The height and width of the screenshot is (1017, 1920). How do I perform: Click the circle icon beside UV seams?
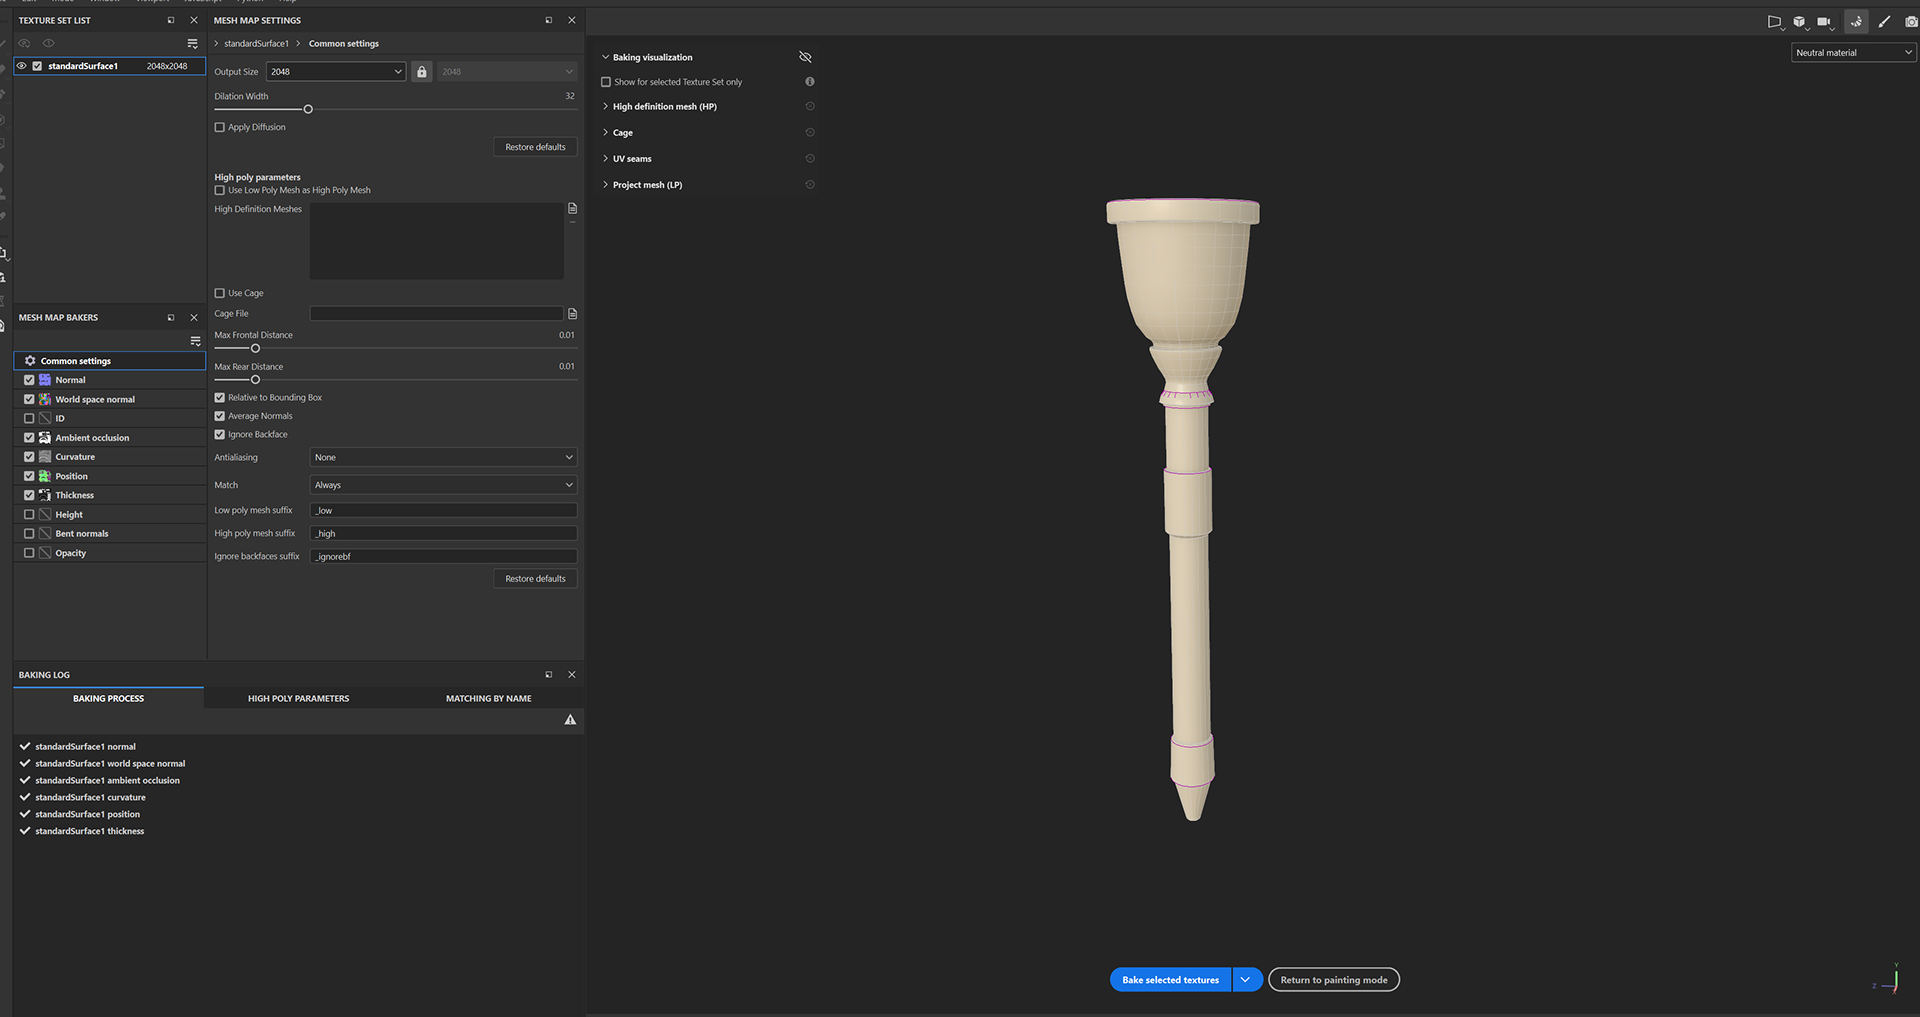tap(810, 158)
